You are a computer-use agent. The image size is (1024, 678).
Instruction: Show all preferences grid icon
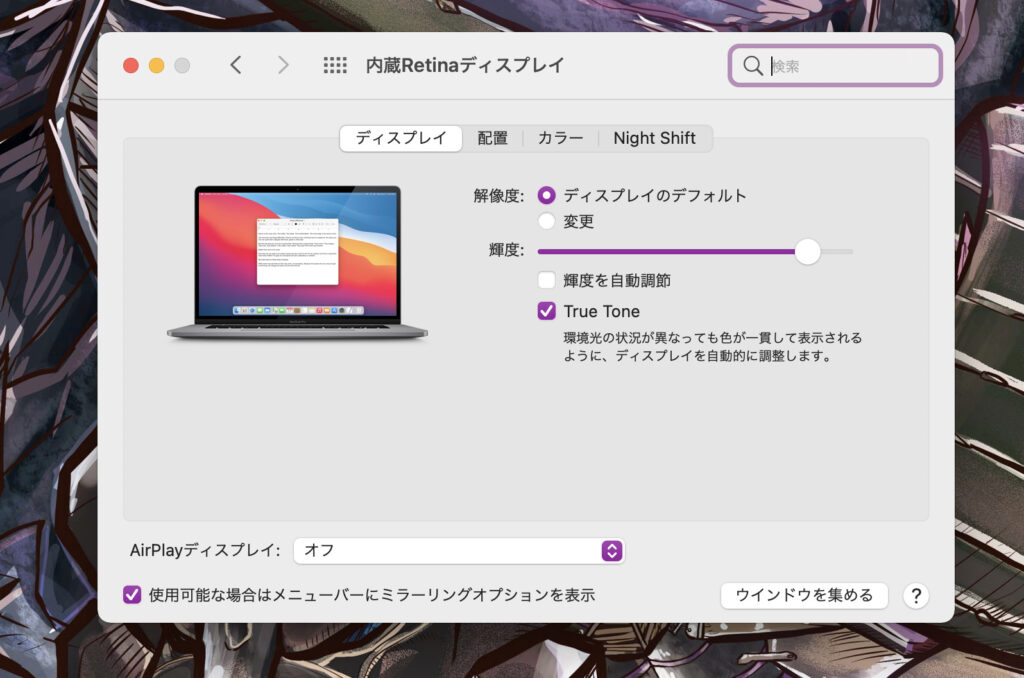pyautogui.click(x=335, y=65)
